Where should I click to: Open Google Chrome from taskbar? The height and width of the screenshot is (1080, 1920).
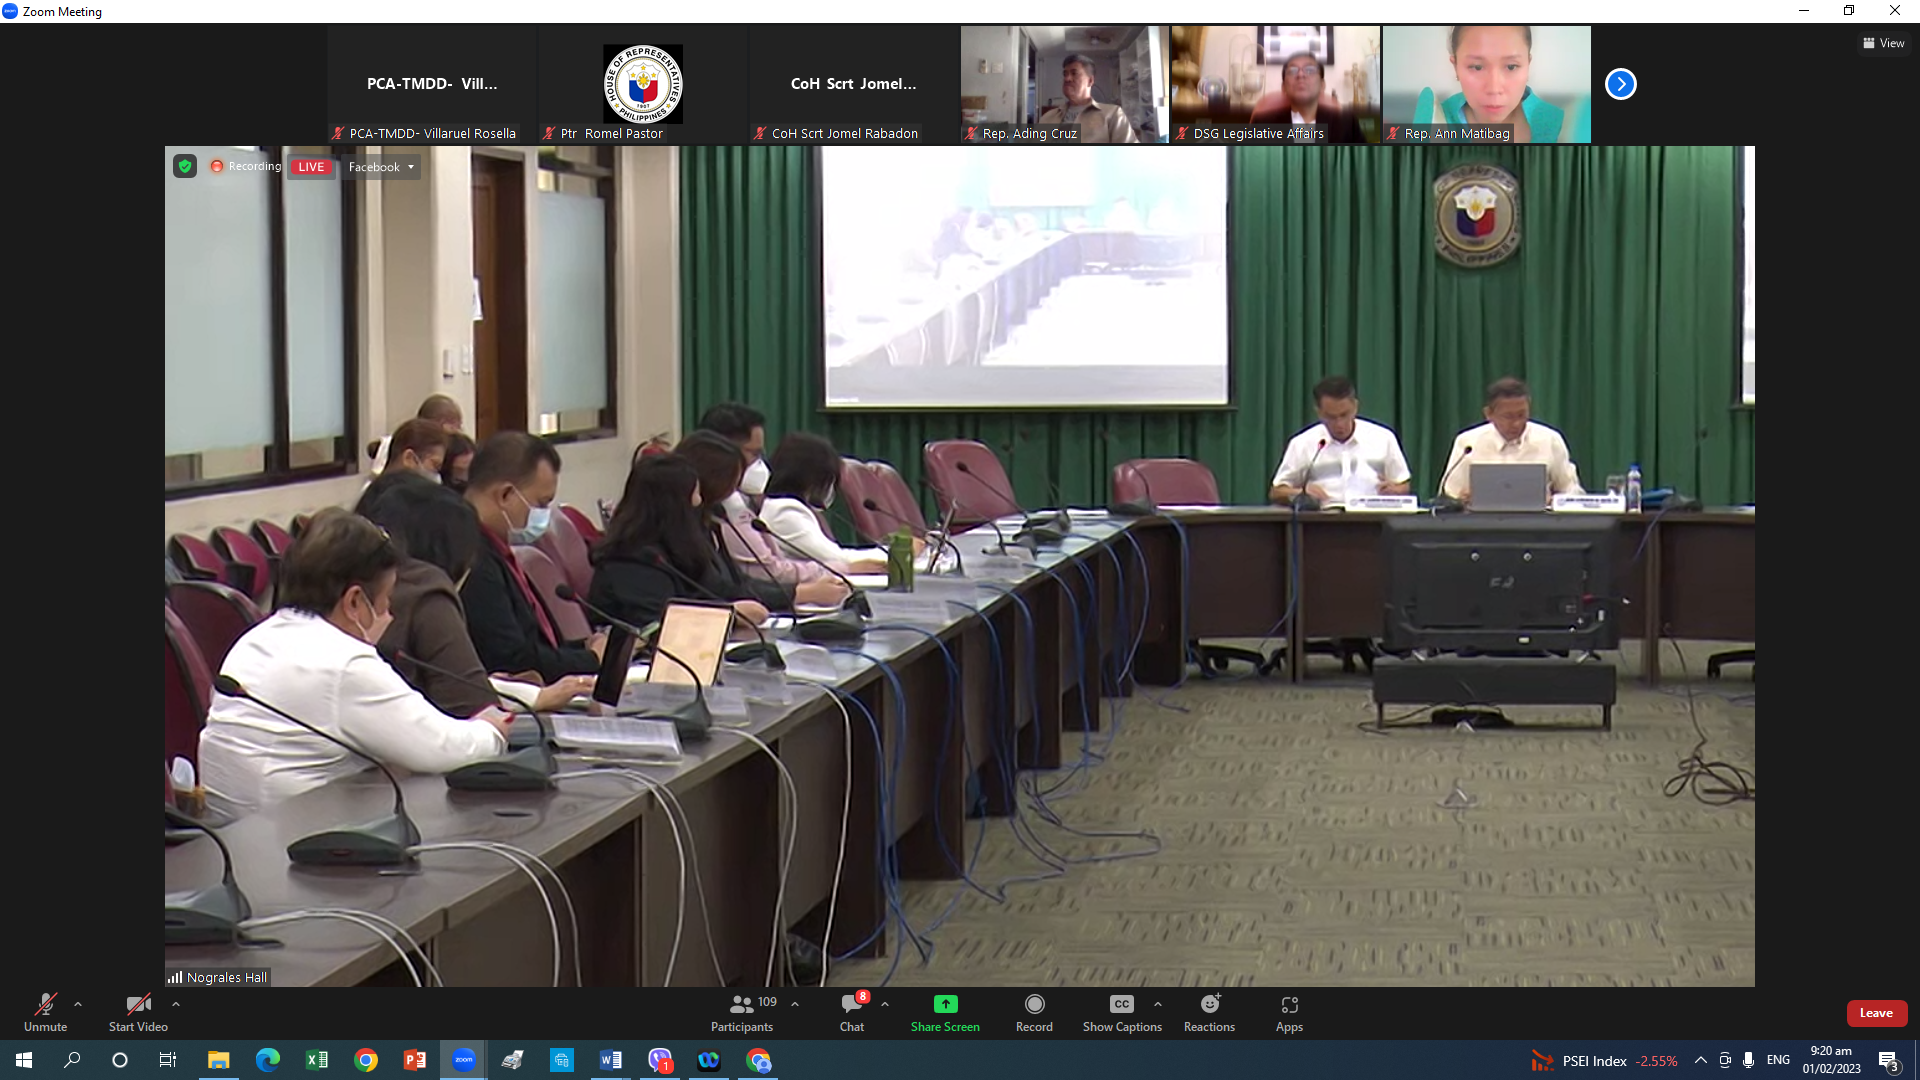pos(365,1060)
